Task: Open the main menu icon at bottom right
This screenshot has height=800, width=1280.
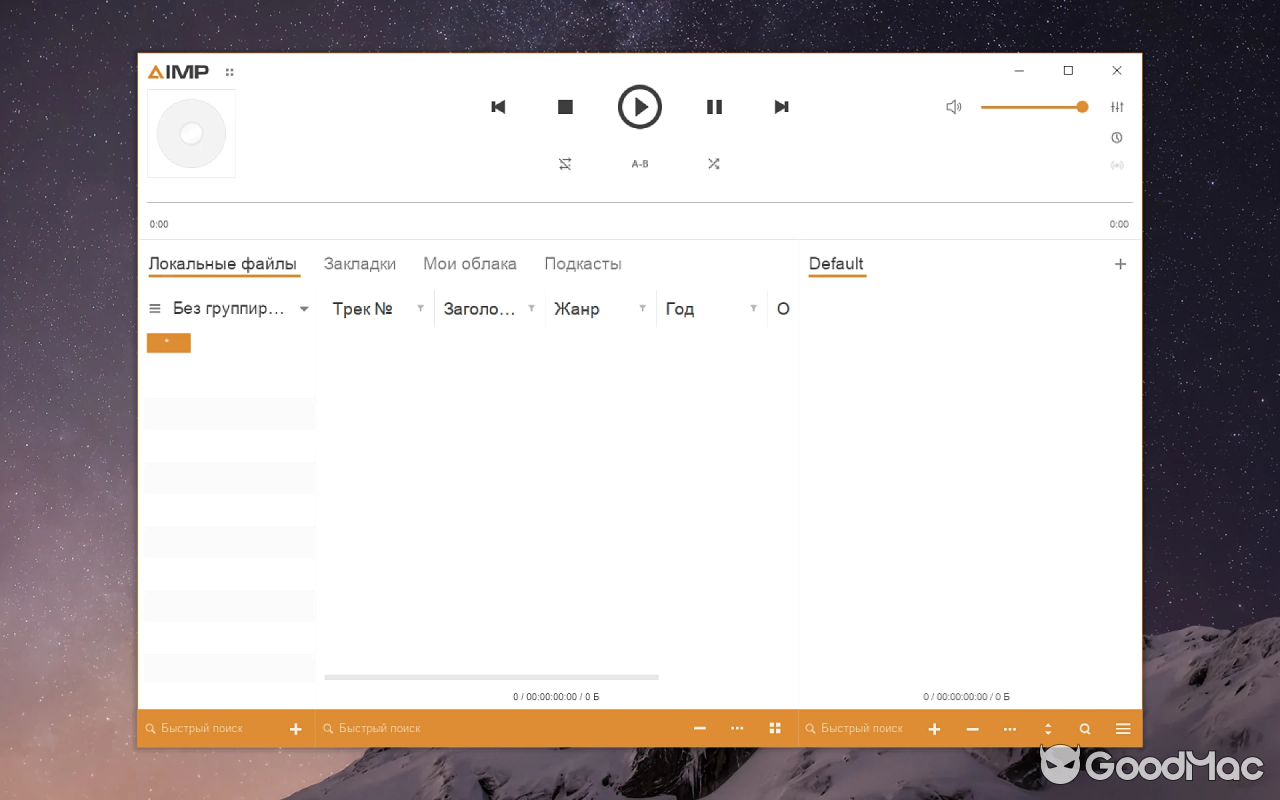Action: pyautogui.click(x=1122, y=728)
